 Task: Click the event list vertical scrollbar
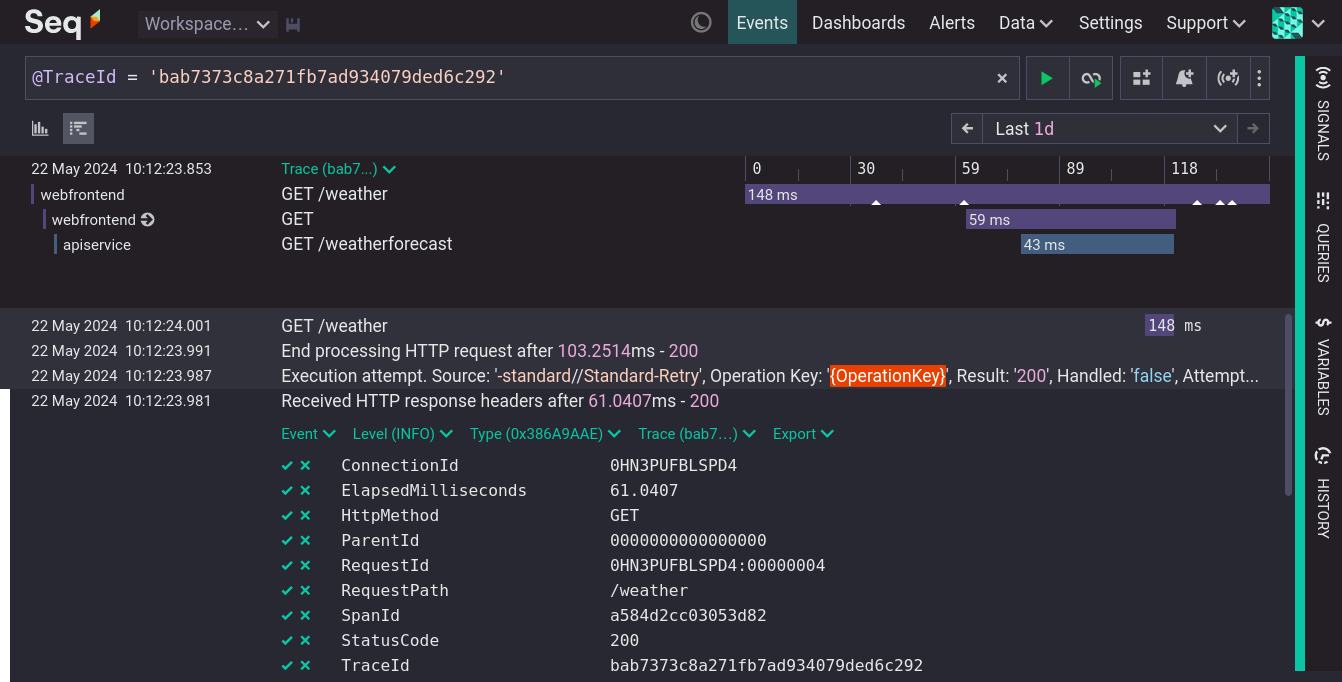click(x=1288, y=404)
